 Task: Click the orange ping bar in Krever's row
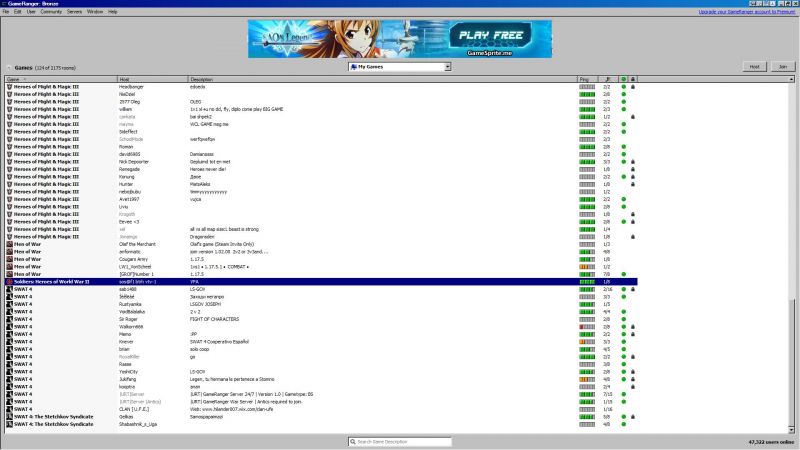click(x=587, y=342)
